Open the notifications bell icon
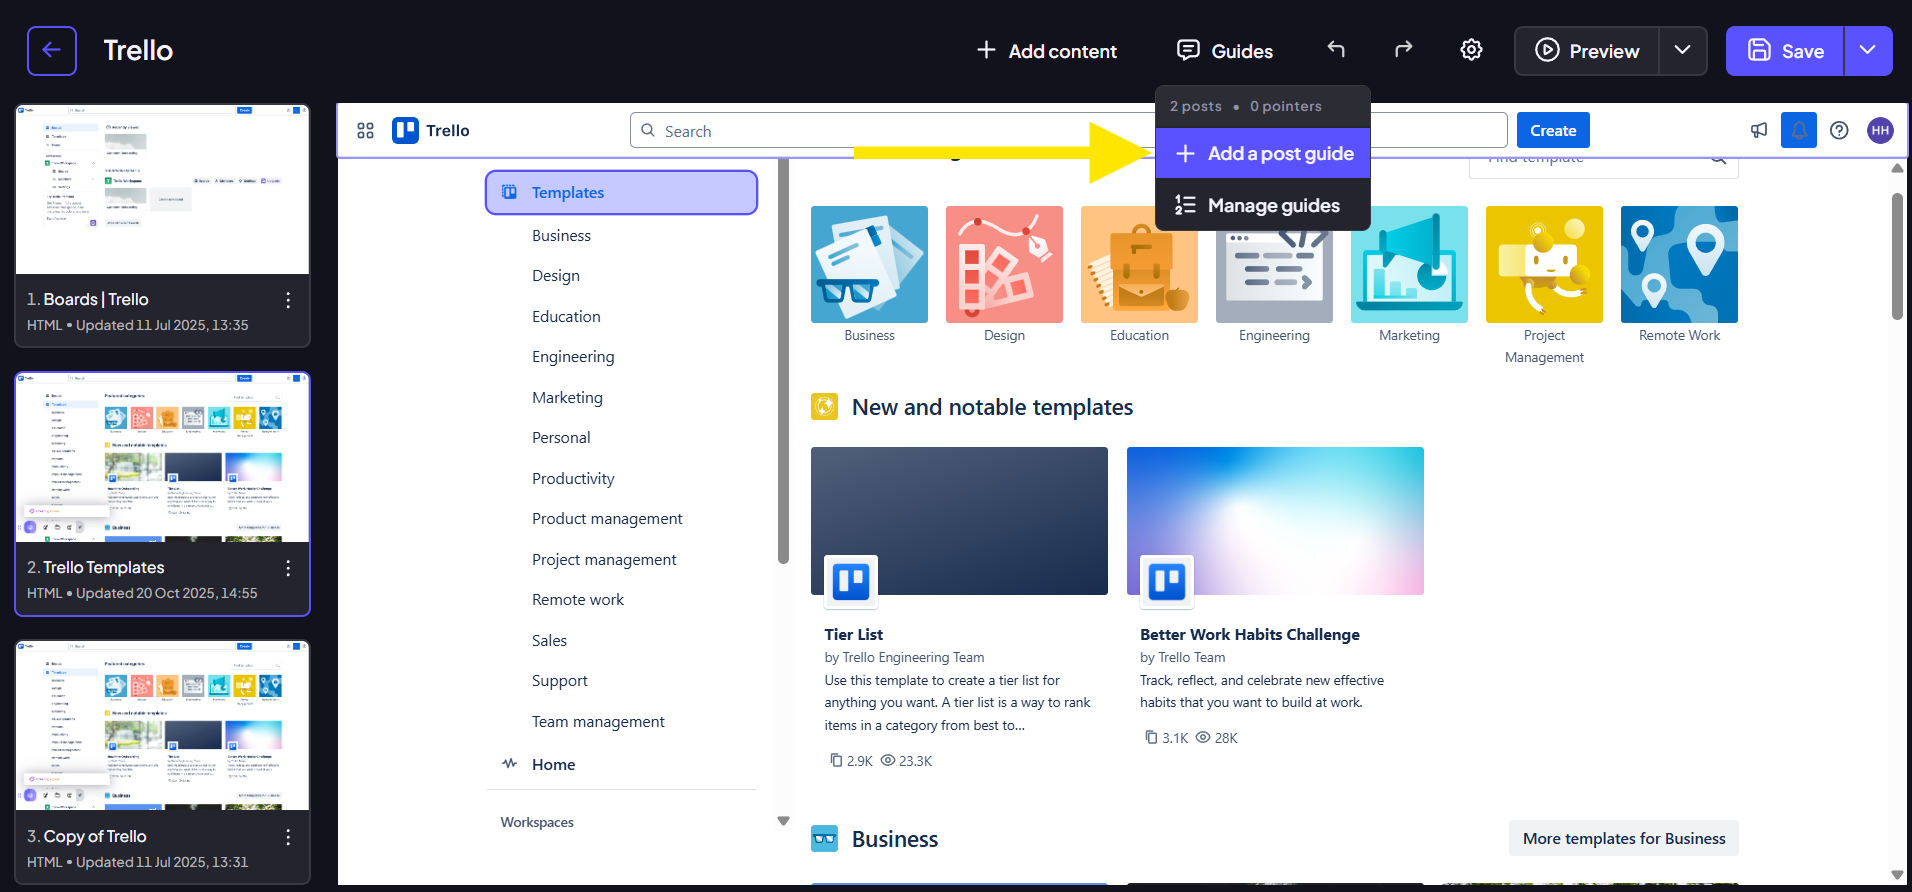Screen dimensions: 1912x892 pyautogui.click(x=1799, y=130)
